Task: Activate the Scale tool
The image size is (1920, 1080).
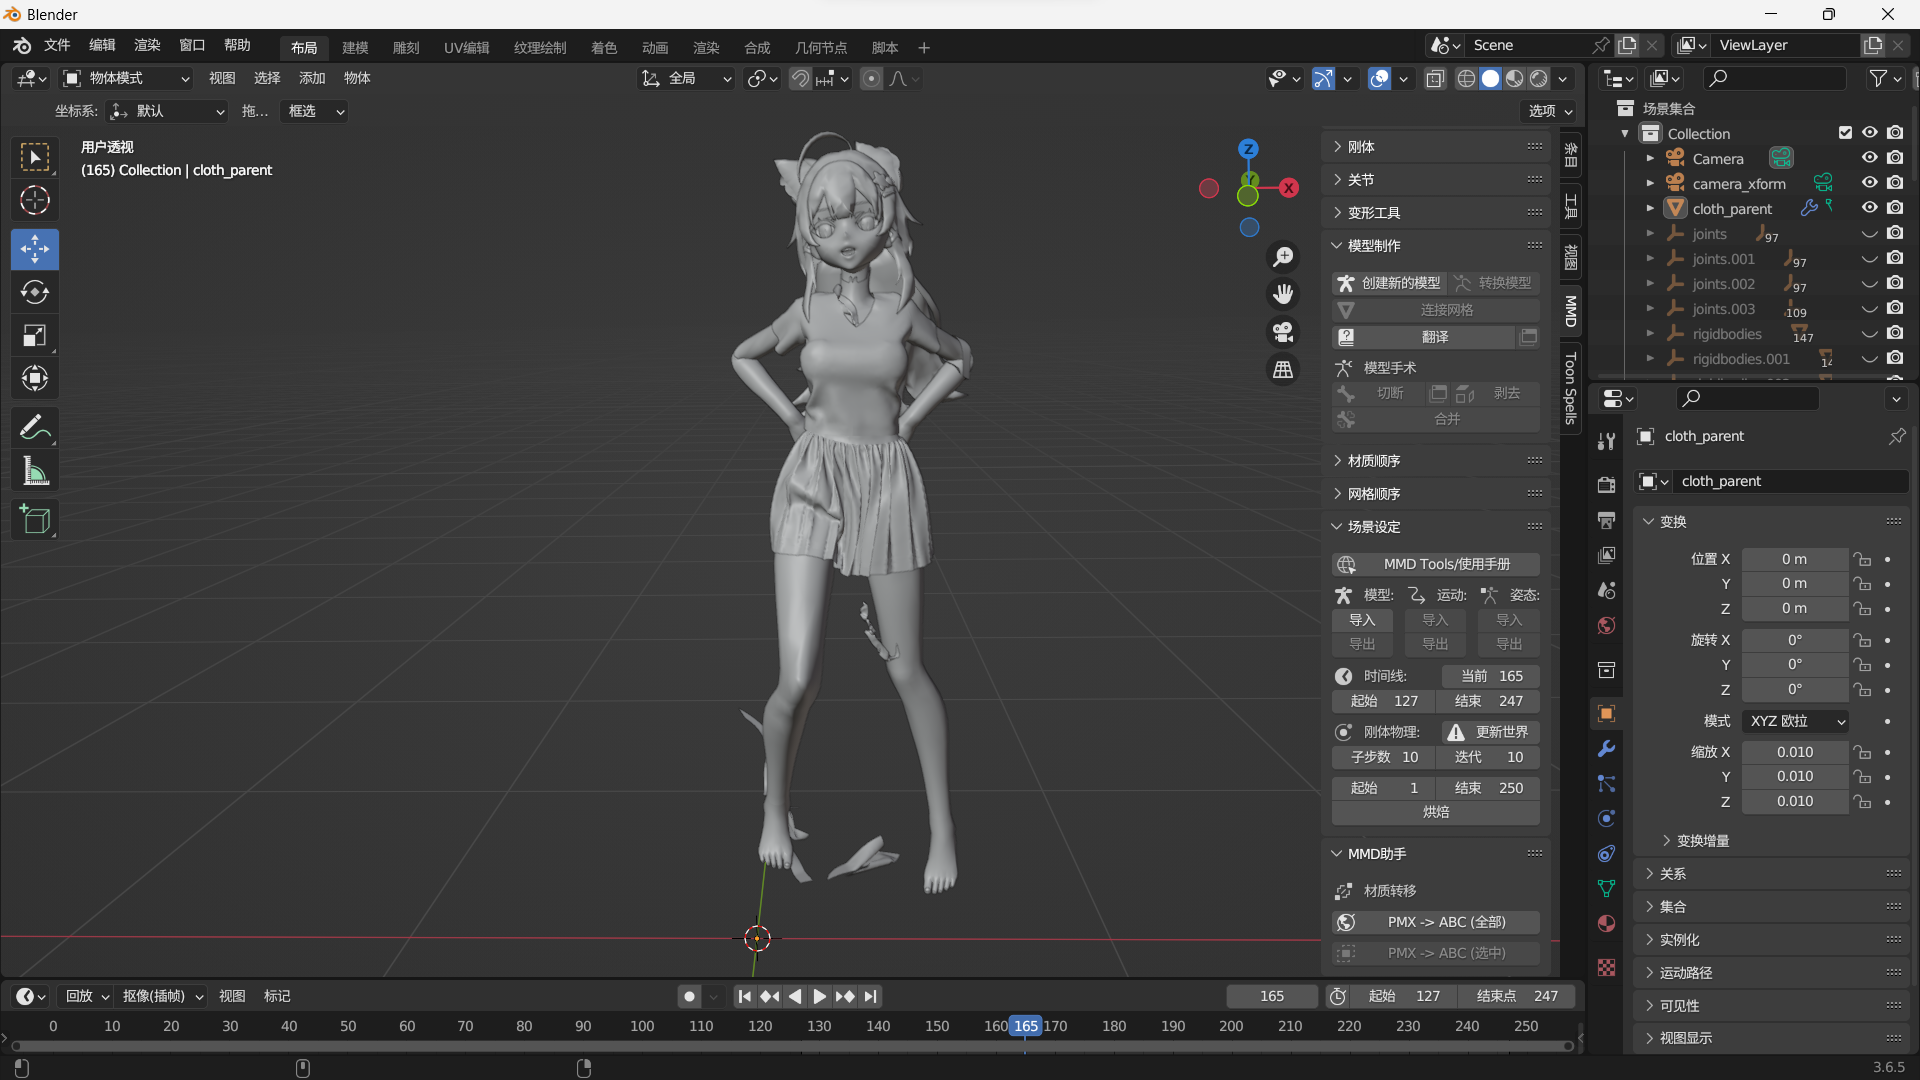Action: click(x=35, y=335)
